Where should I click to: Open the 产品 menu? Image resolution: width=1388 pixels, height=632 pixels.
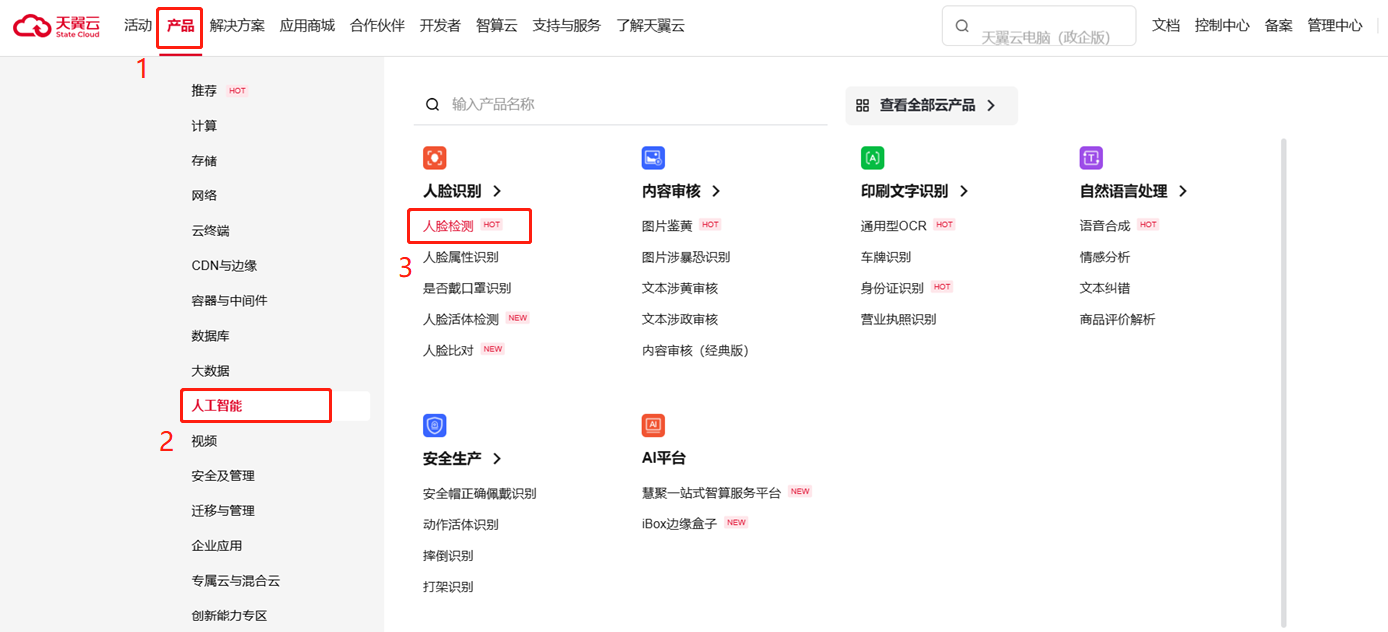[181, 25]
